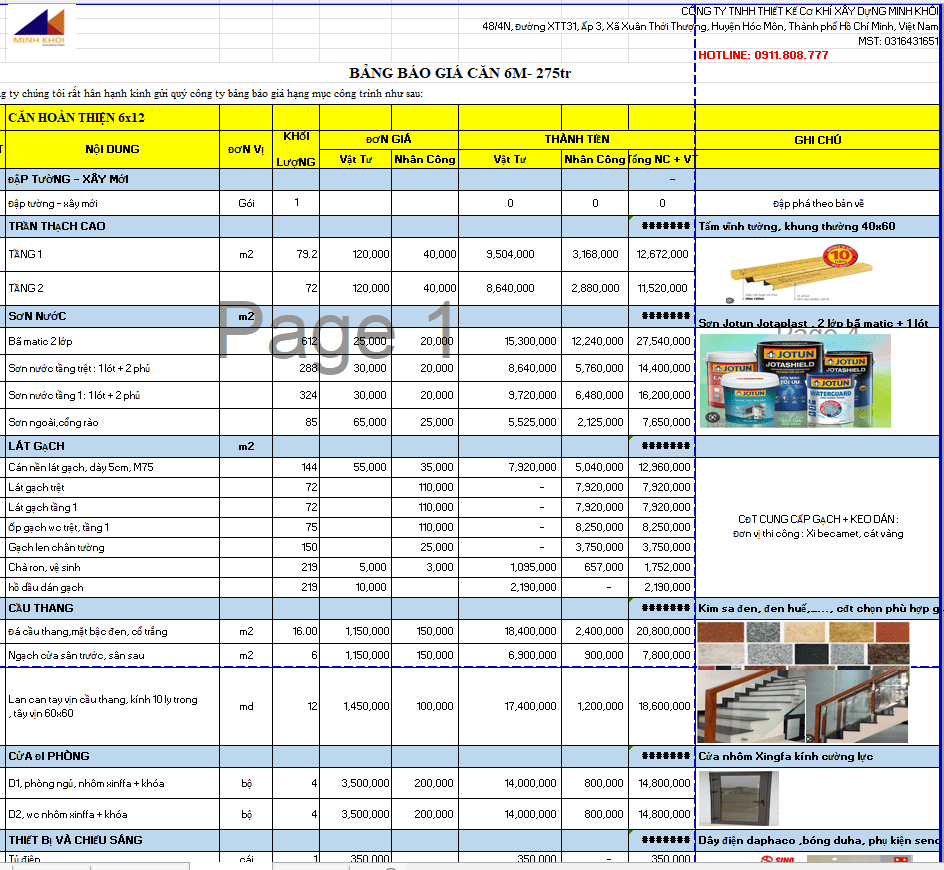Viewport: 944px width, 870px height.
Task: Select the 'TẦNG 2' row label
Action: tap(113, 288)
